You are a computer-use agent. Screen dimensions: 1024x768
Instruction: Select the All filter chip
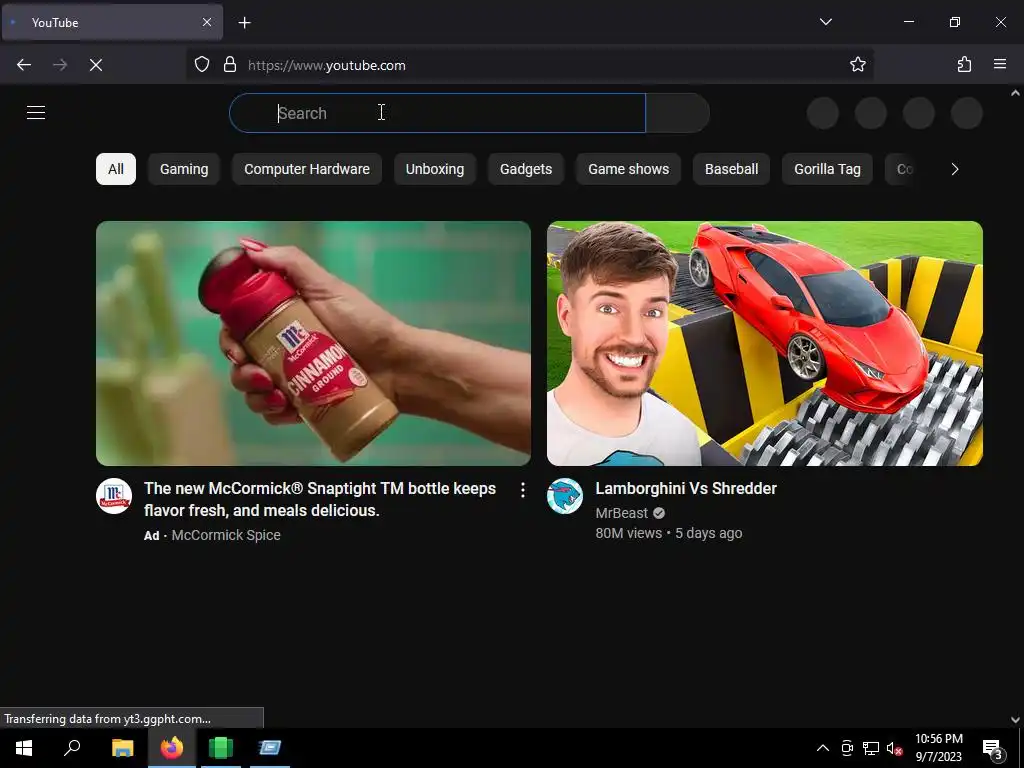[x=116, y=169]
